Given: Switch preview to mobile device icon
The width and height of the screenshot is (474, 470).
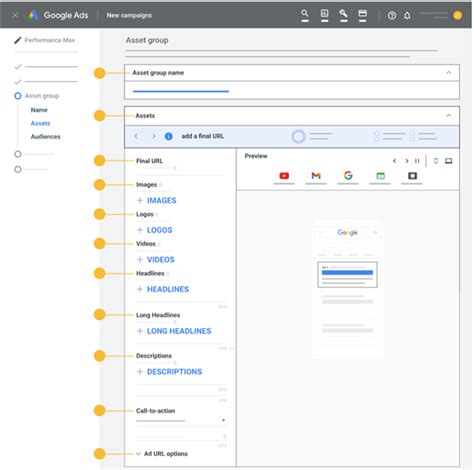Looking at the screenshot, I should [436, 161].
